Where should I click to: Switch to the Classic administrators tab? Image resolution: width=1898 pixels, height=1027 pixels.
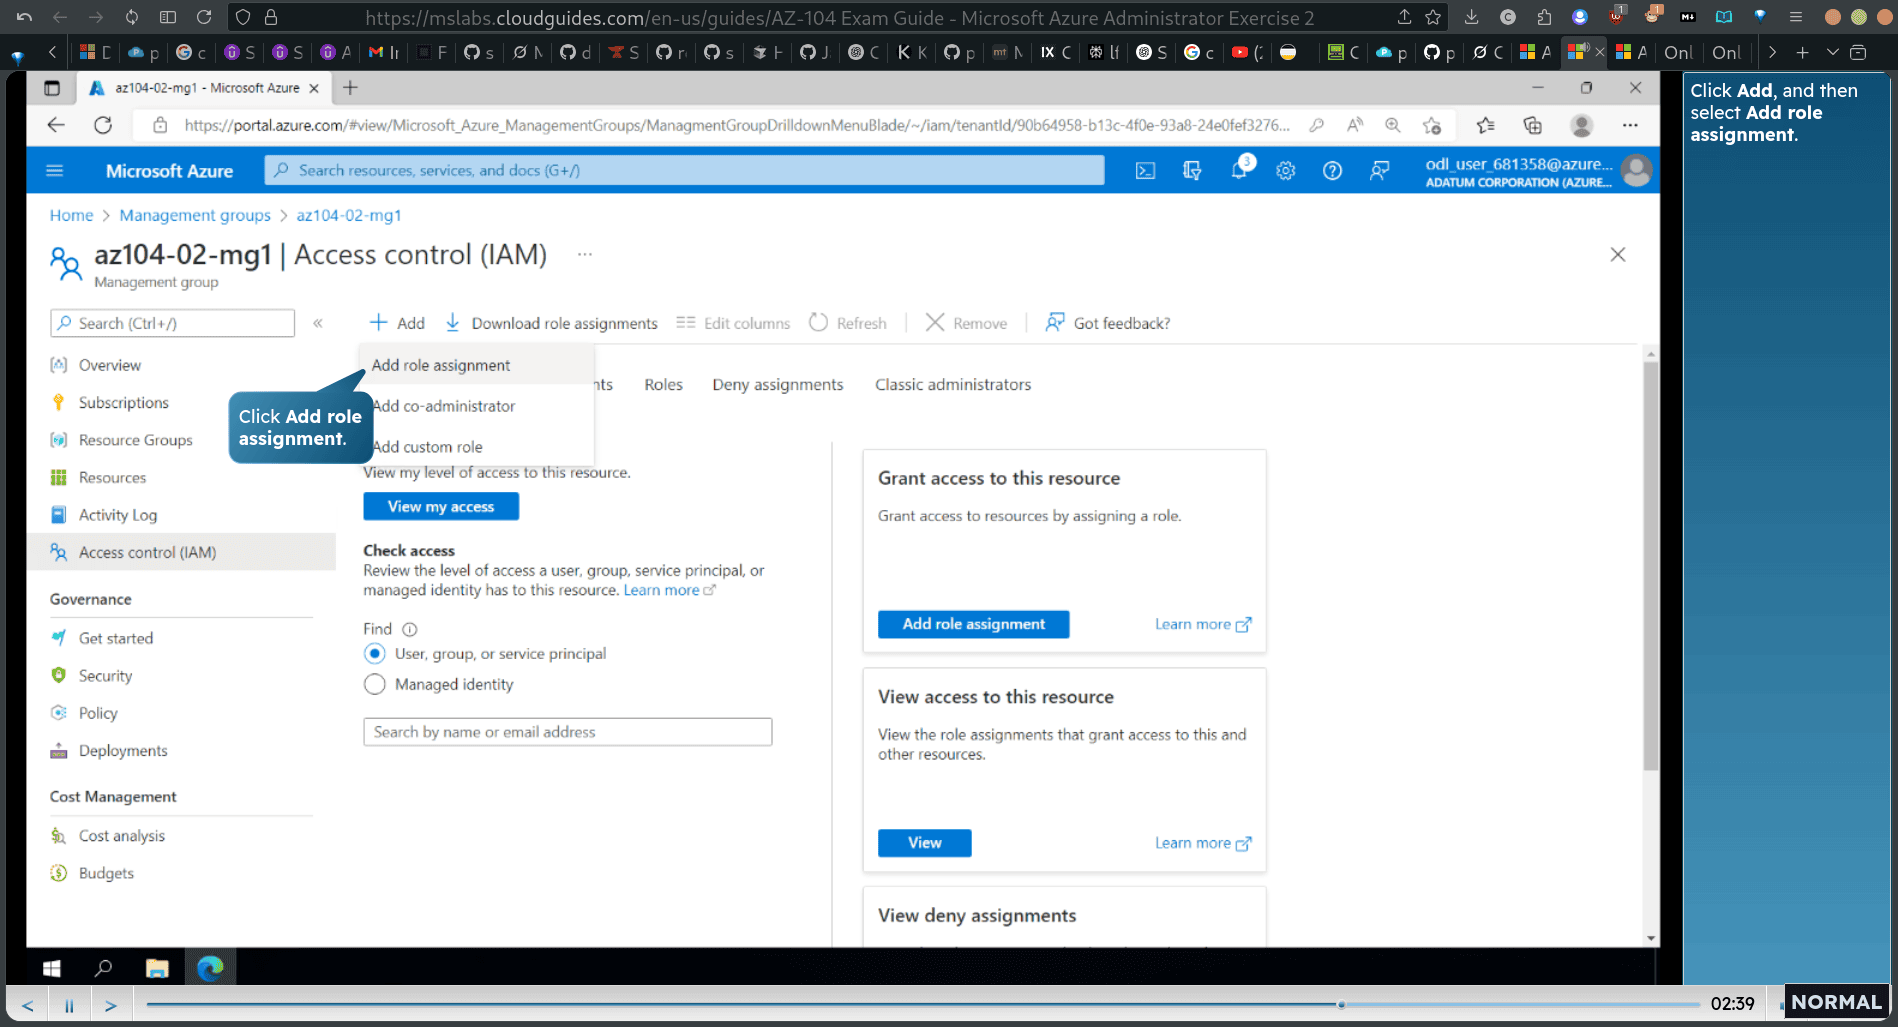point(953,385)
